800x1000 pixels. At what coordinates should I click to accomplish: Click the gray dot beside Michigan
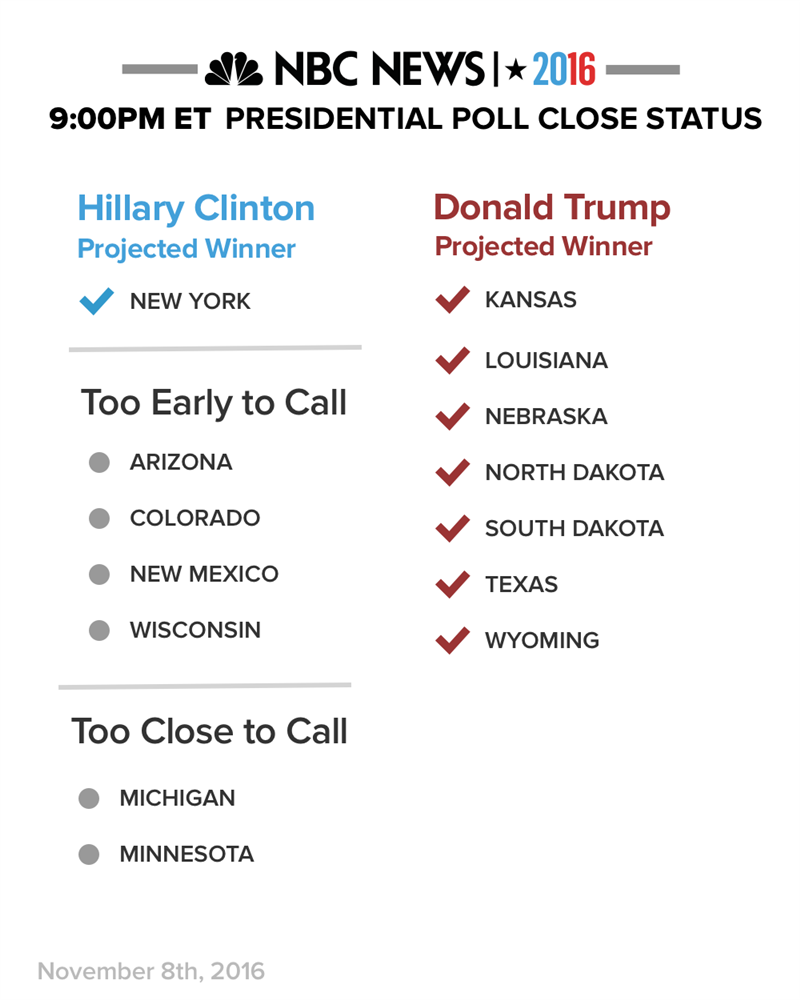(89, 798)
